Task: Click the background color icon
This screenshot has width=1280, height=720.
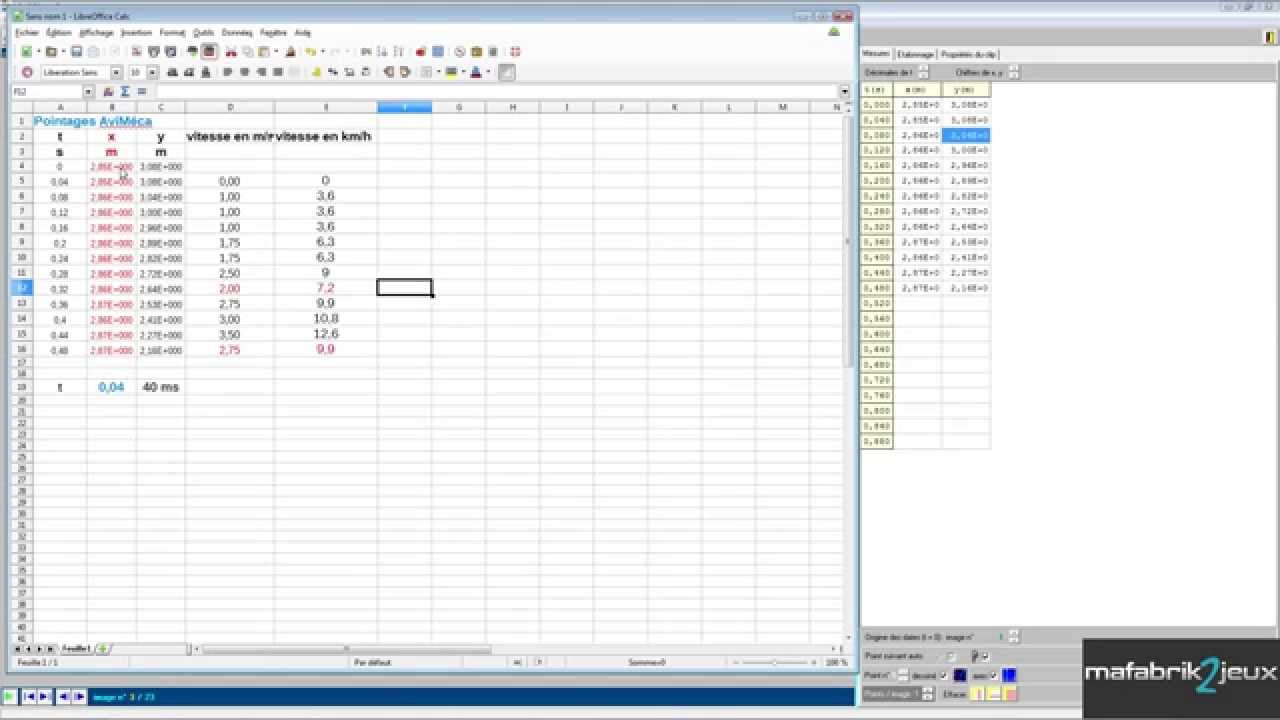Action: 451,72
